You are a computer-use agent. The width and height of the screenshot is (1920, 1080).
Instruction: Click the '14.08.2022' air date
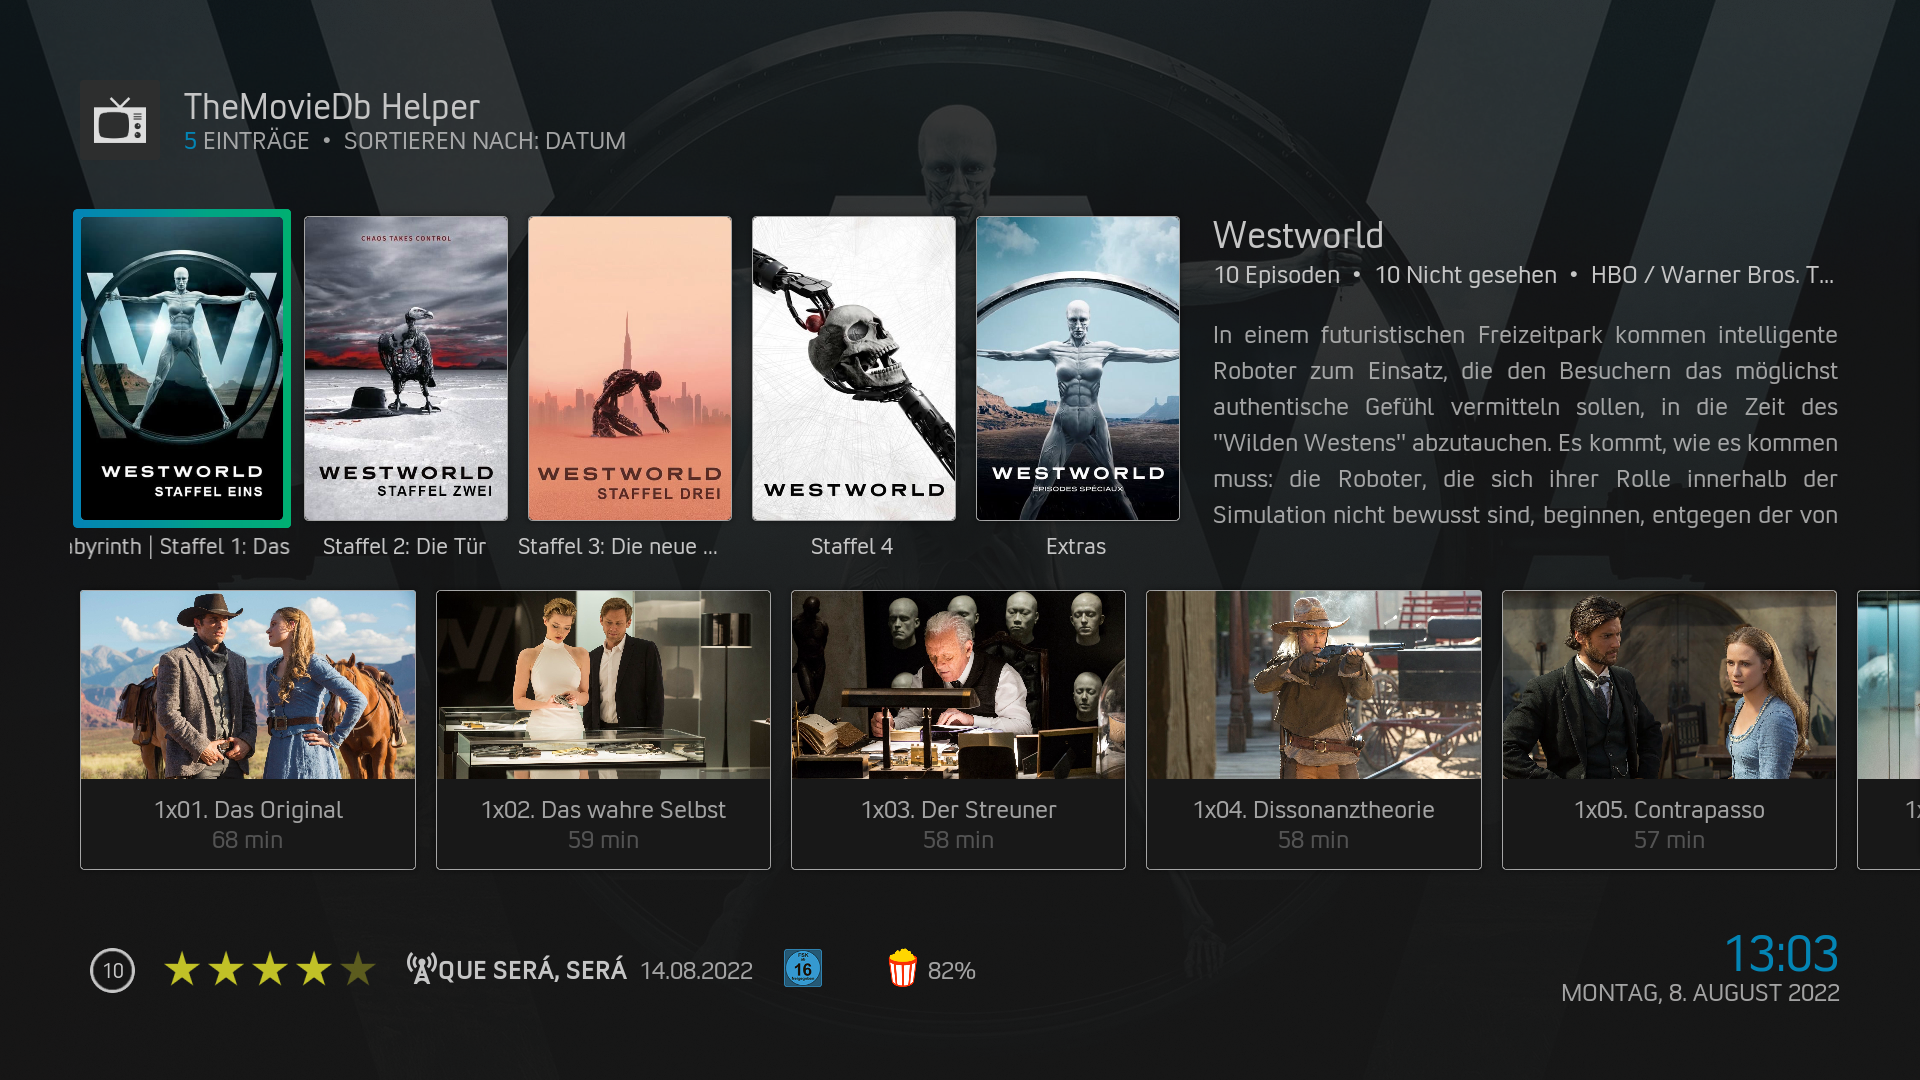tap(696, 971)
